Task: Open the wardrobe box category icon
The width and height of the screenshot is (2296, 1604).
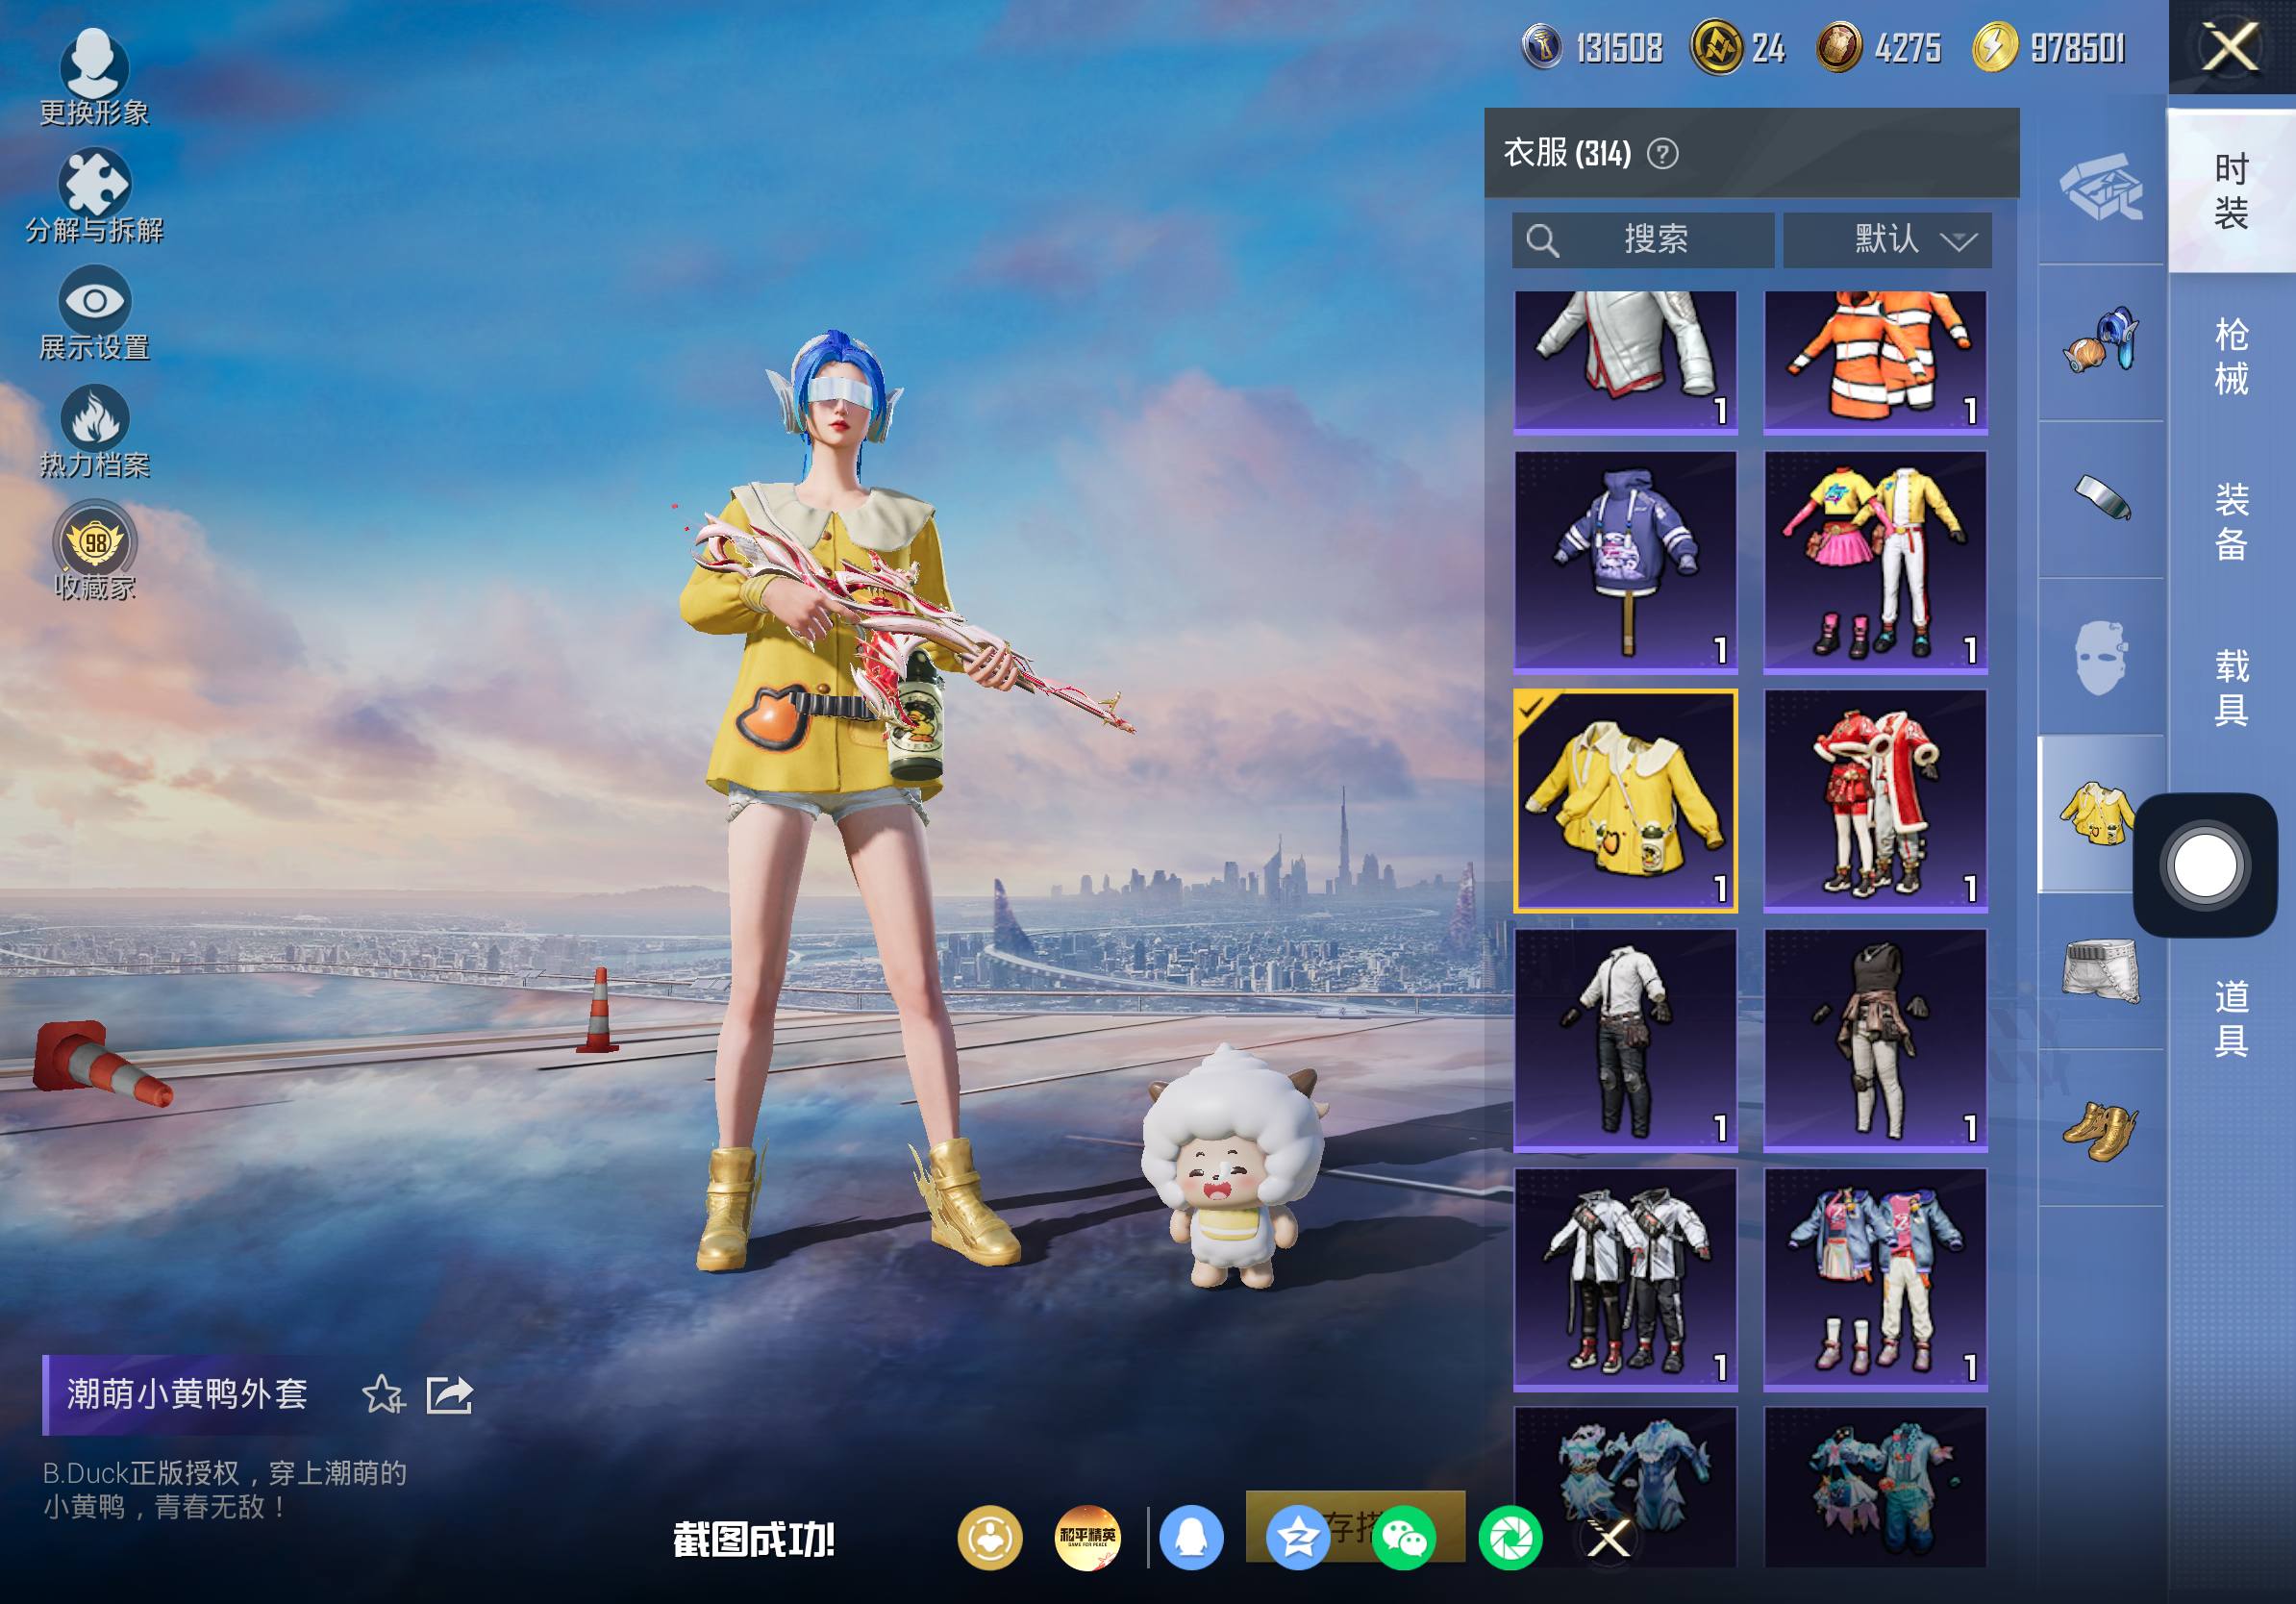Action: (2100, 187)
